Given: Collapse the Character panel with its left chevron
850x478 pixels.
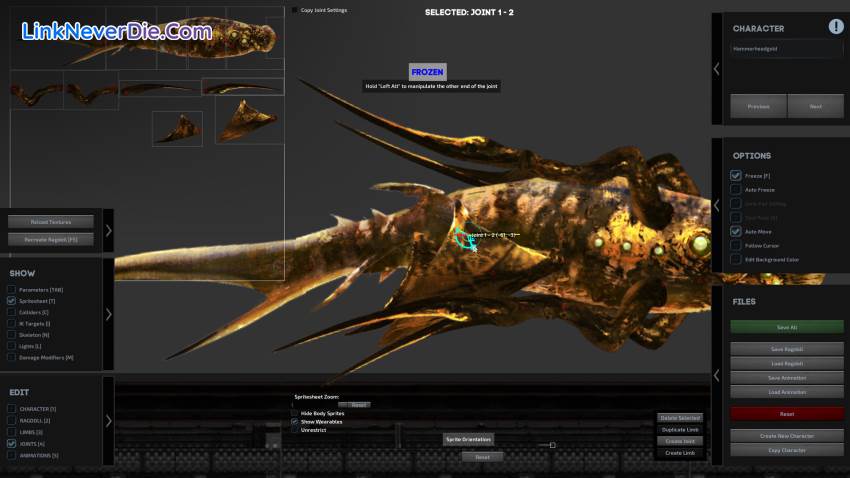Looking at the screenshot, I should coord(717,69).
